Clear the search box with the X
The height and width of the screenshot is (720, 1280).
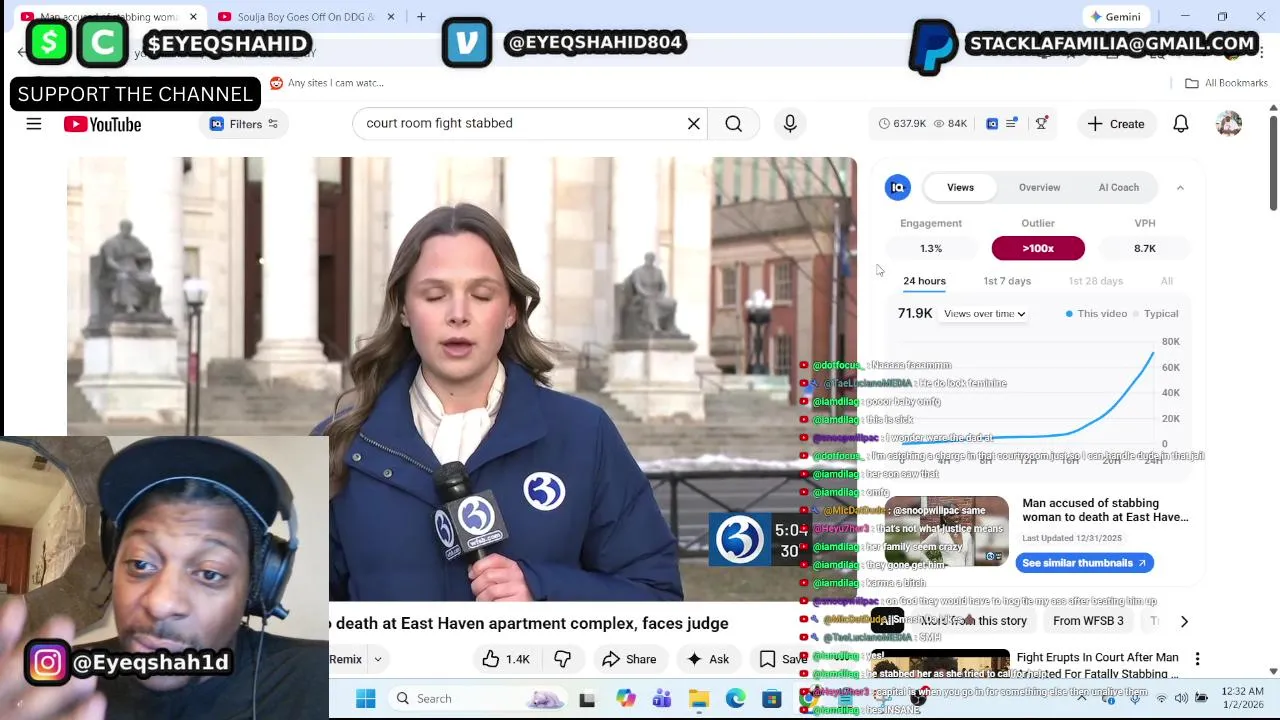point(693,123)
